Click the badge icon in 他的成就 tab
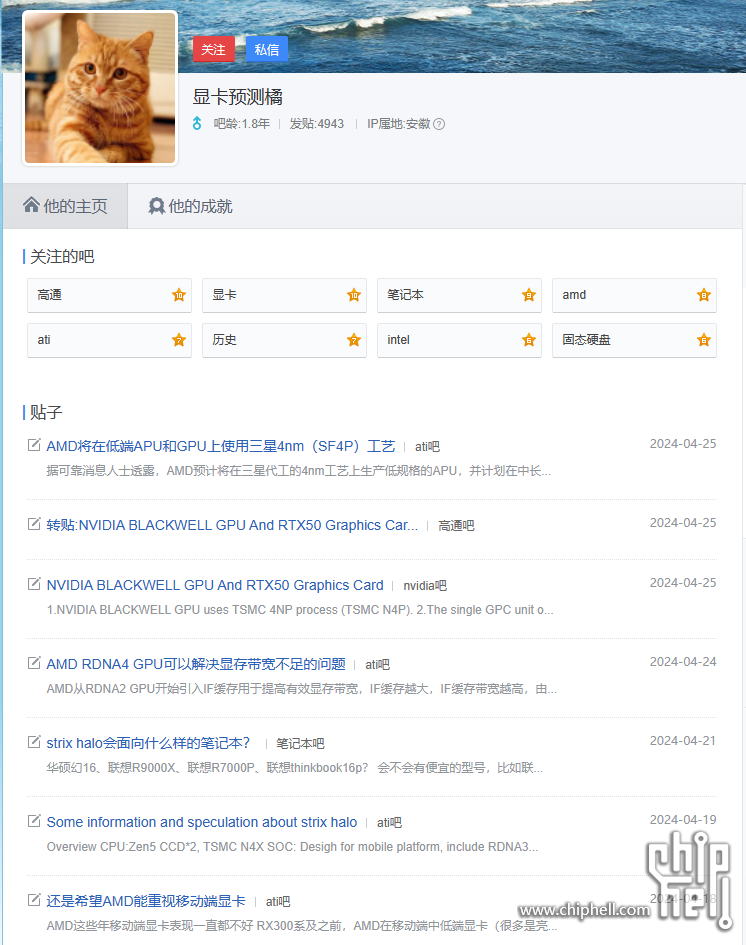 click(157, 206)
